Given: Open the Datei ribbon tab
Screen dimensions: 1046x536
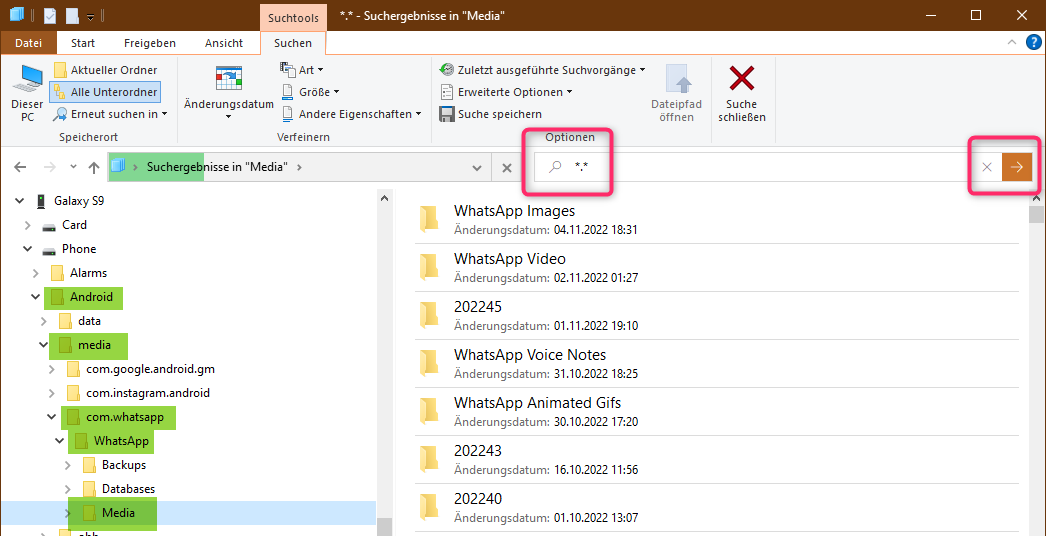Looking at the screenshot, I should pyautogui.click(x=28, y=43).
